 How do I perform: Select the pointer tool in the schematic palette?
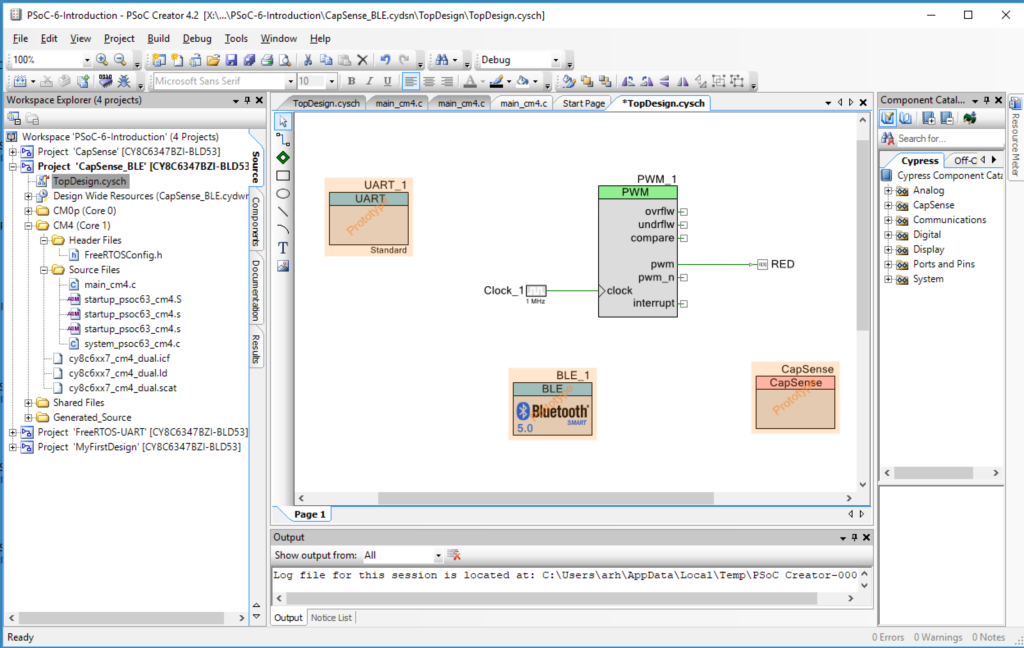click(283, 122)
